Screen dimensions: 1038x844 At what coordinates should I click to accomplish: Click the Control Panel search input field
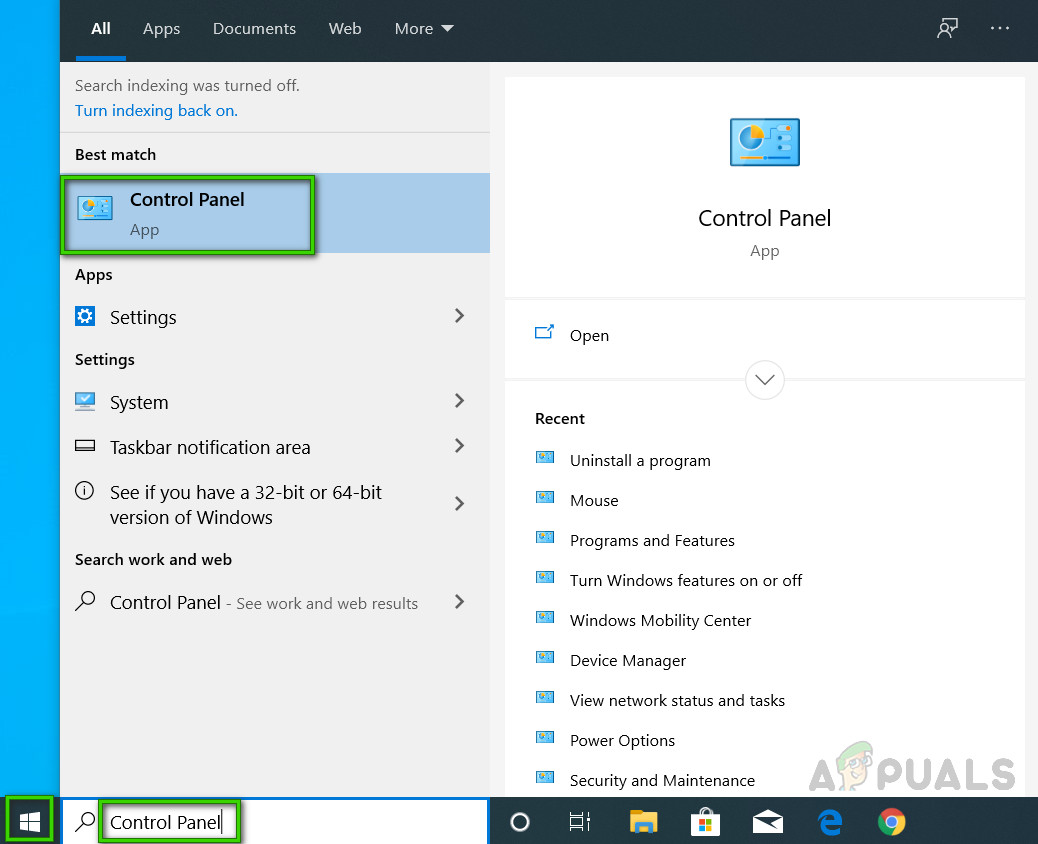(x=276, y=821)
